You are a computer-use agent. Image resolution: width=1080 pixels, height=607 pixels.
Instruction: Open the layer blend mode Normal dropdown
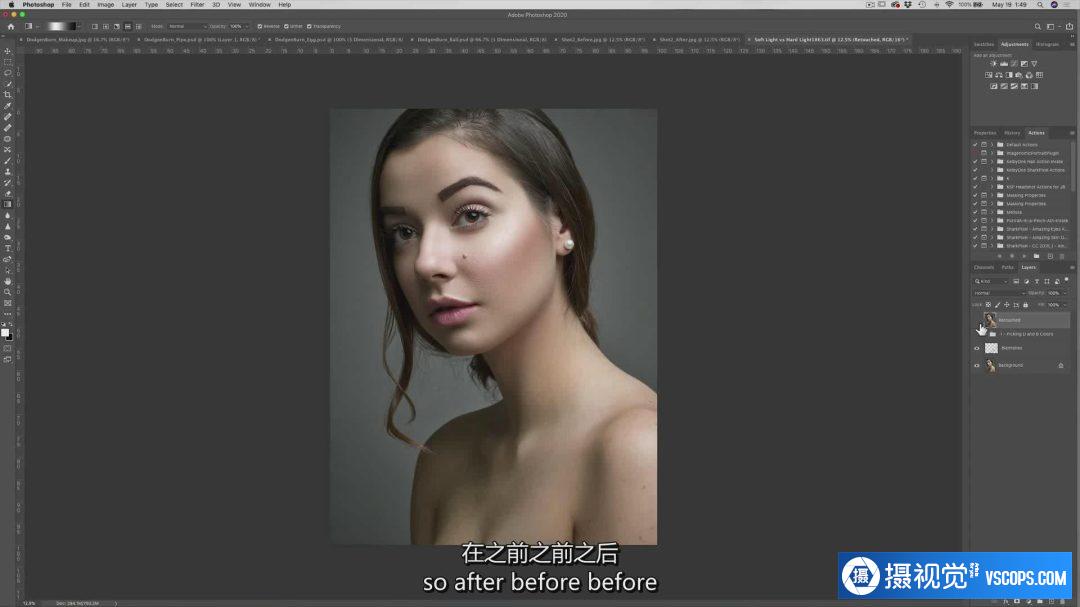tap(999, 293)
